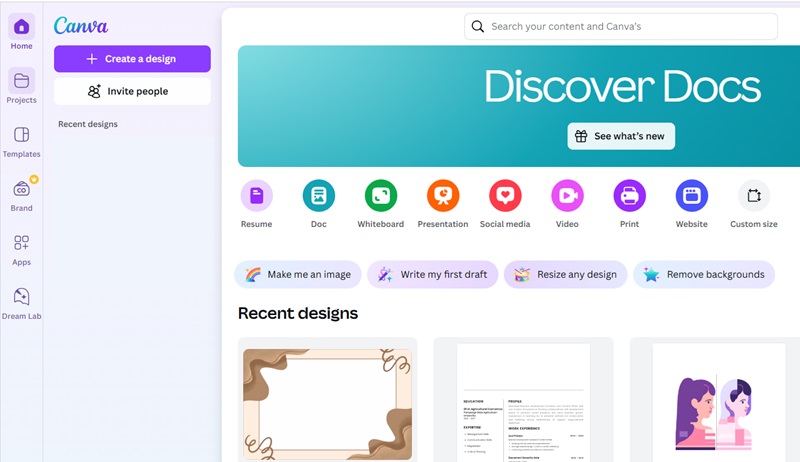Open the Projects folder icon
The image size is (800, 462).
point(21,81)
